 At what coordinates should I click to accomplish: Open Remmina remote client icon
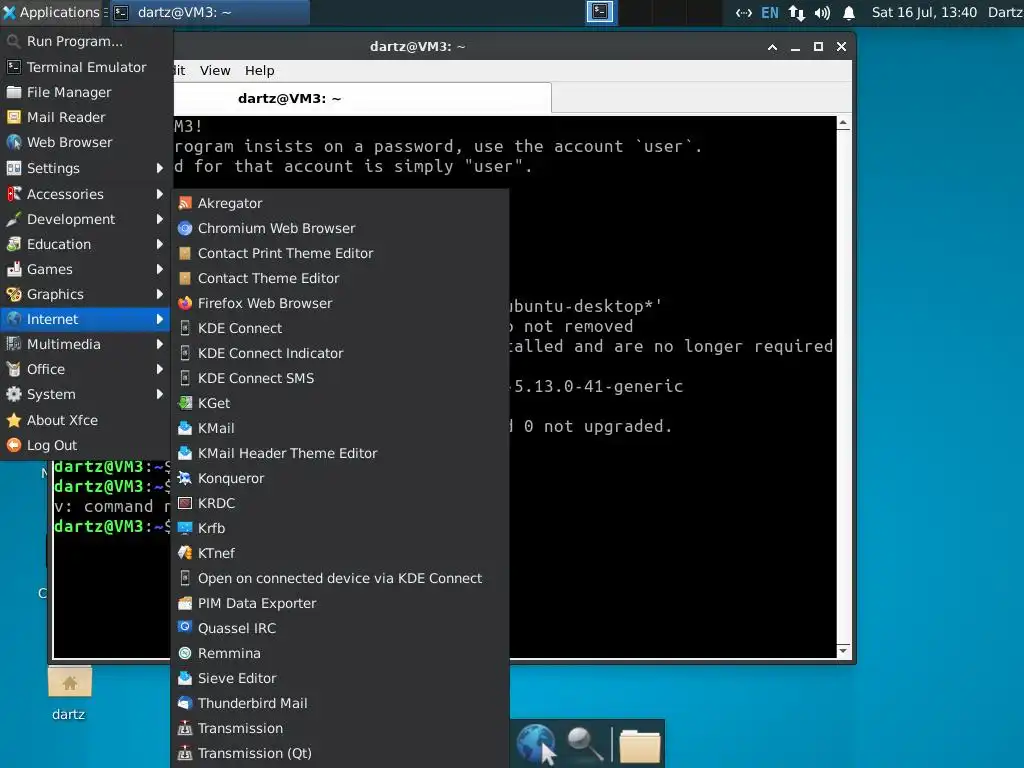click(x=185, y=654)
